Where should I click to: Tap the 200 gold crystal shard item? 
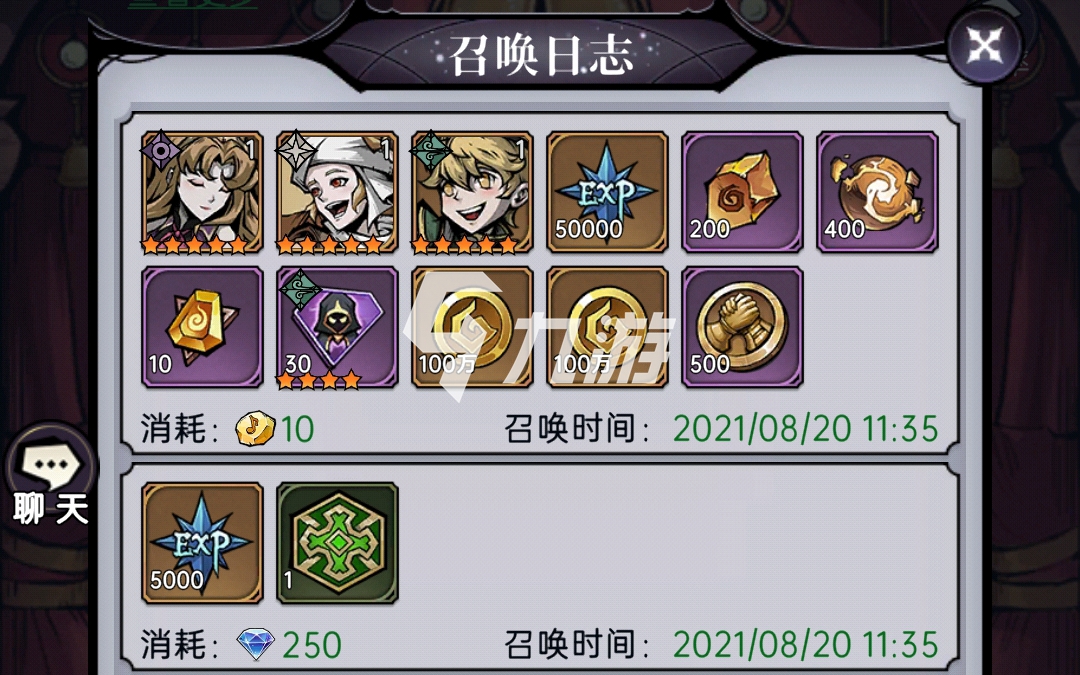point(742,192)
